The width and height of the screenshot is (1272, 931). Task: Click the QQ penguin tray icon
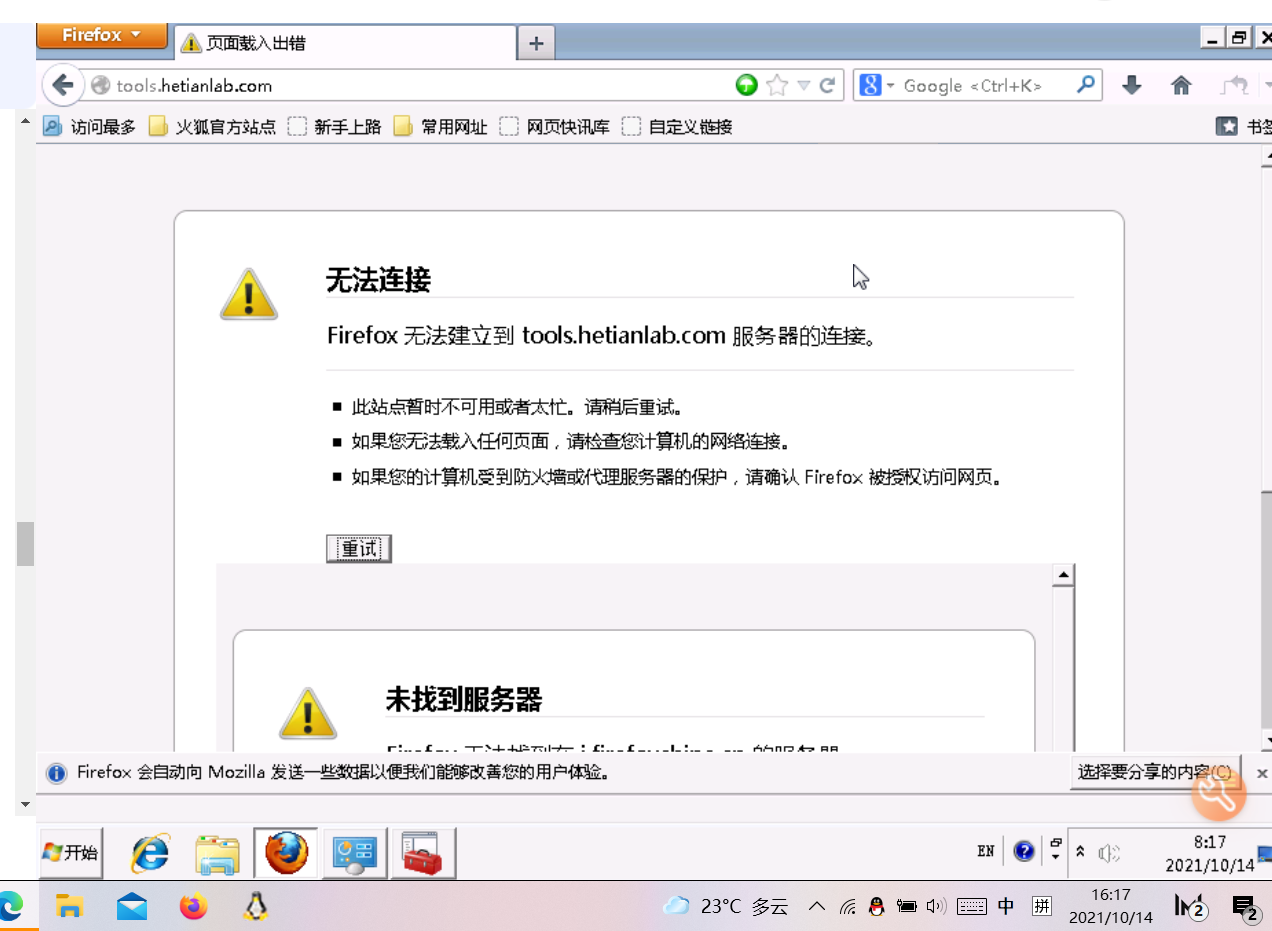(877, 906)
